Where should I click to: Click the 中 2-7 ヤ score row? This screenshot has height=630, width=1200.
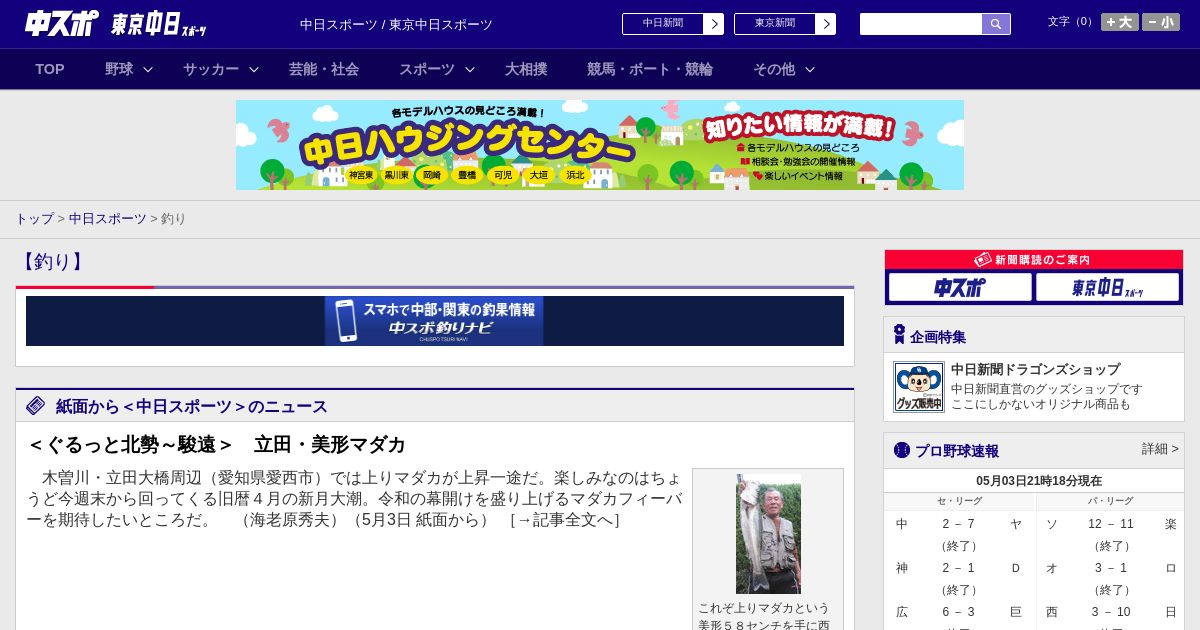pyautogui.click(x=959, y=524)
